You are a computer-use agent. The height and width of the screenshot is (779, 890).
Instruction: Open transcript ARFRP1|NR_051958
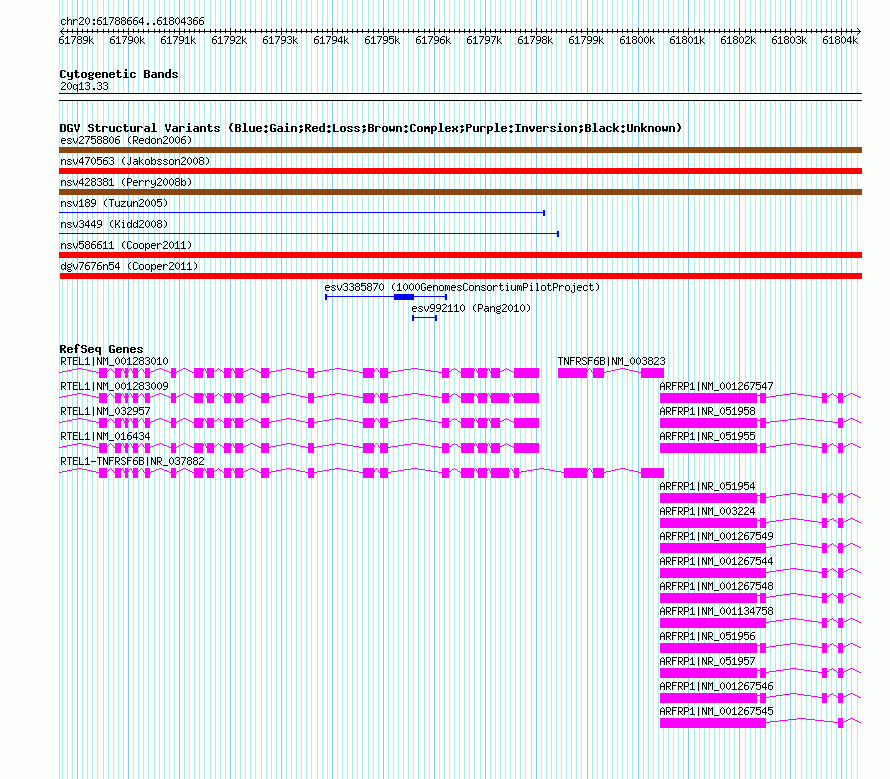707,411
